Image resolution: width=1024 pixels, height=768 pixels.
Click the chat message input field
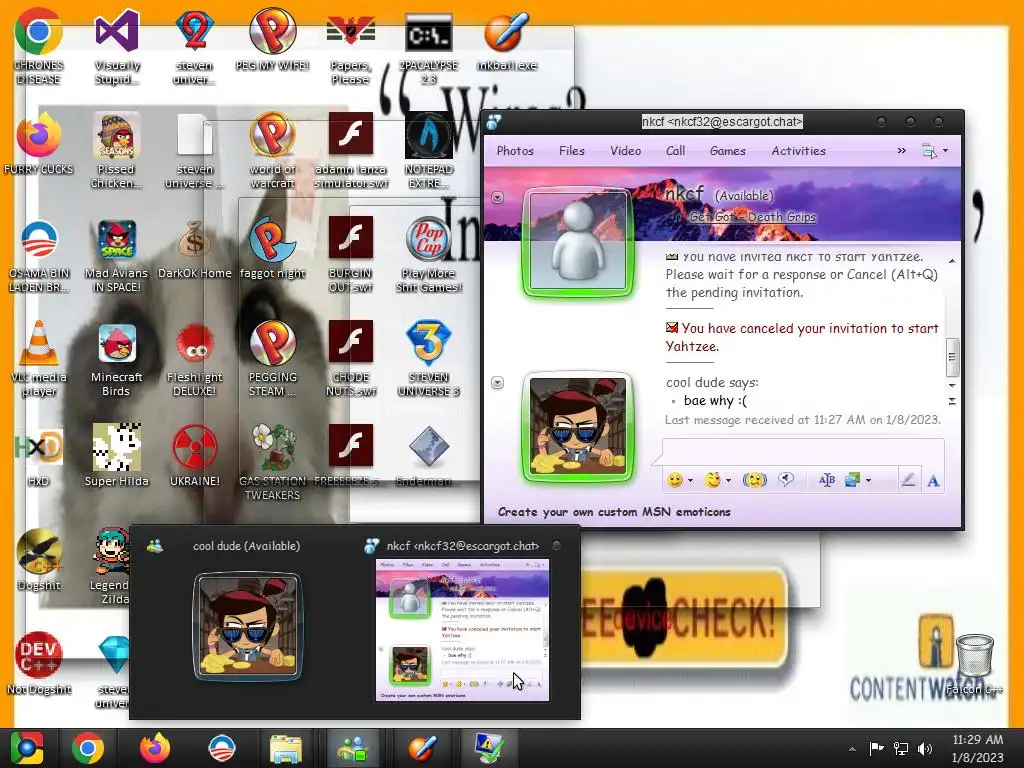[803, 452]
